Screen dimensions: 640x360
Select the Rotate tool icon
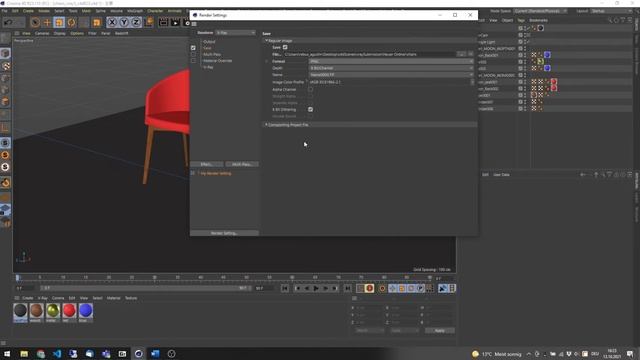coord(71,22)
